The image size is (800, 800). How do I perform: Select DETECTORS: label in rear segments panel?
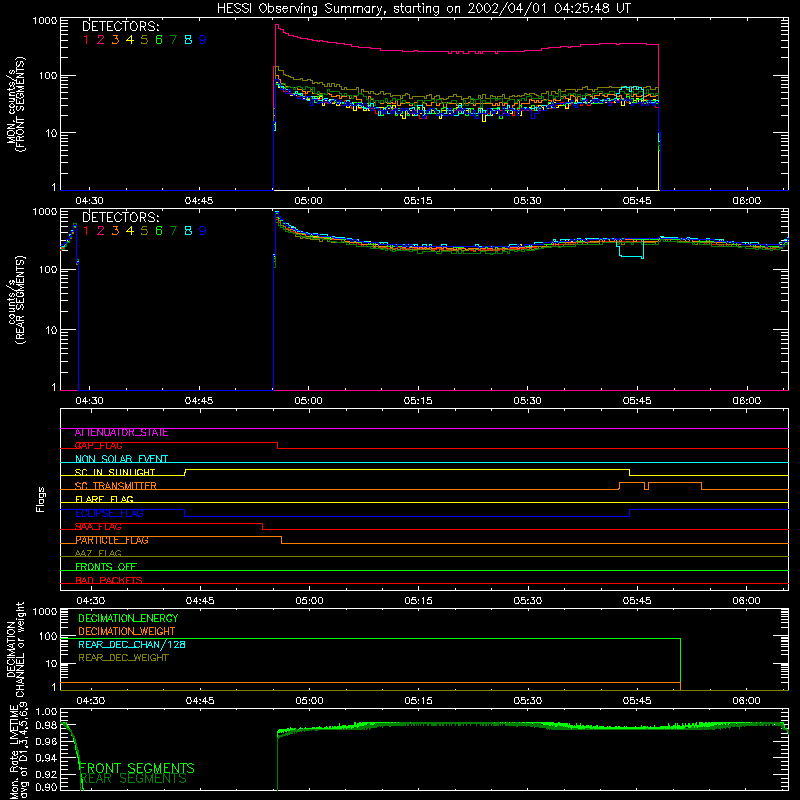pyautogui.click(x=120, y=217)
